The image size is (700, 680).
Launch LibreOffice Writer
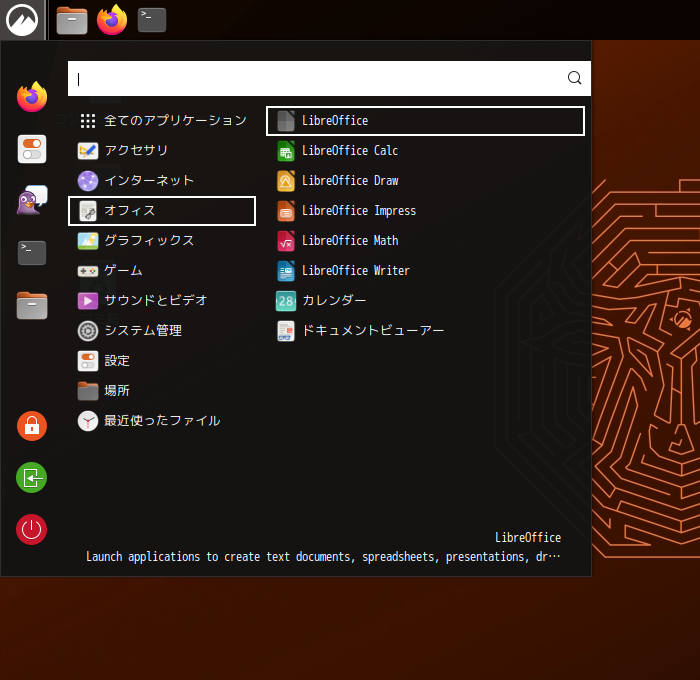(425, 271)
